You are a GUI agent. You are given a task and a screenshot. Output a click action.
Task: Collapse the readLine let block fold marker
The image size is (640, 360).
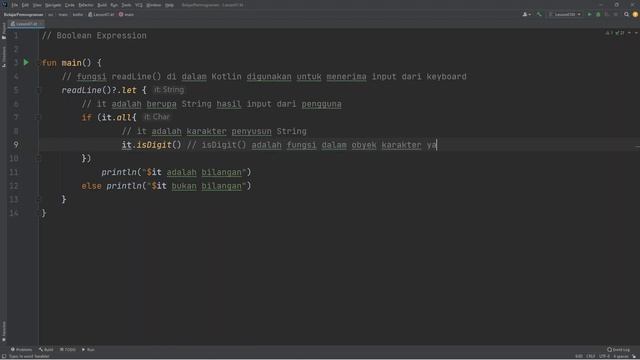pos(39,90)
